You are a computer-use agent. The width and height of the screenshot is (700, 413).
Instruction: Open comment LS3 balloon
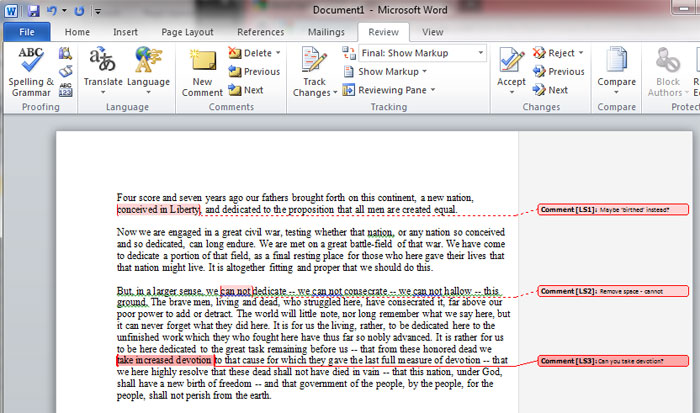(x=613, y=361)
